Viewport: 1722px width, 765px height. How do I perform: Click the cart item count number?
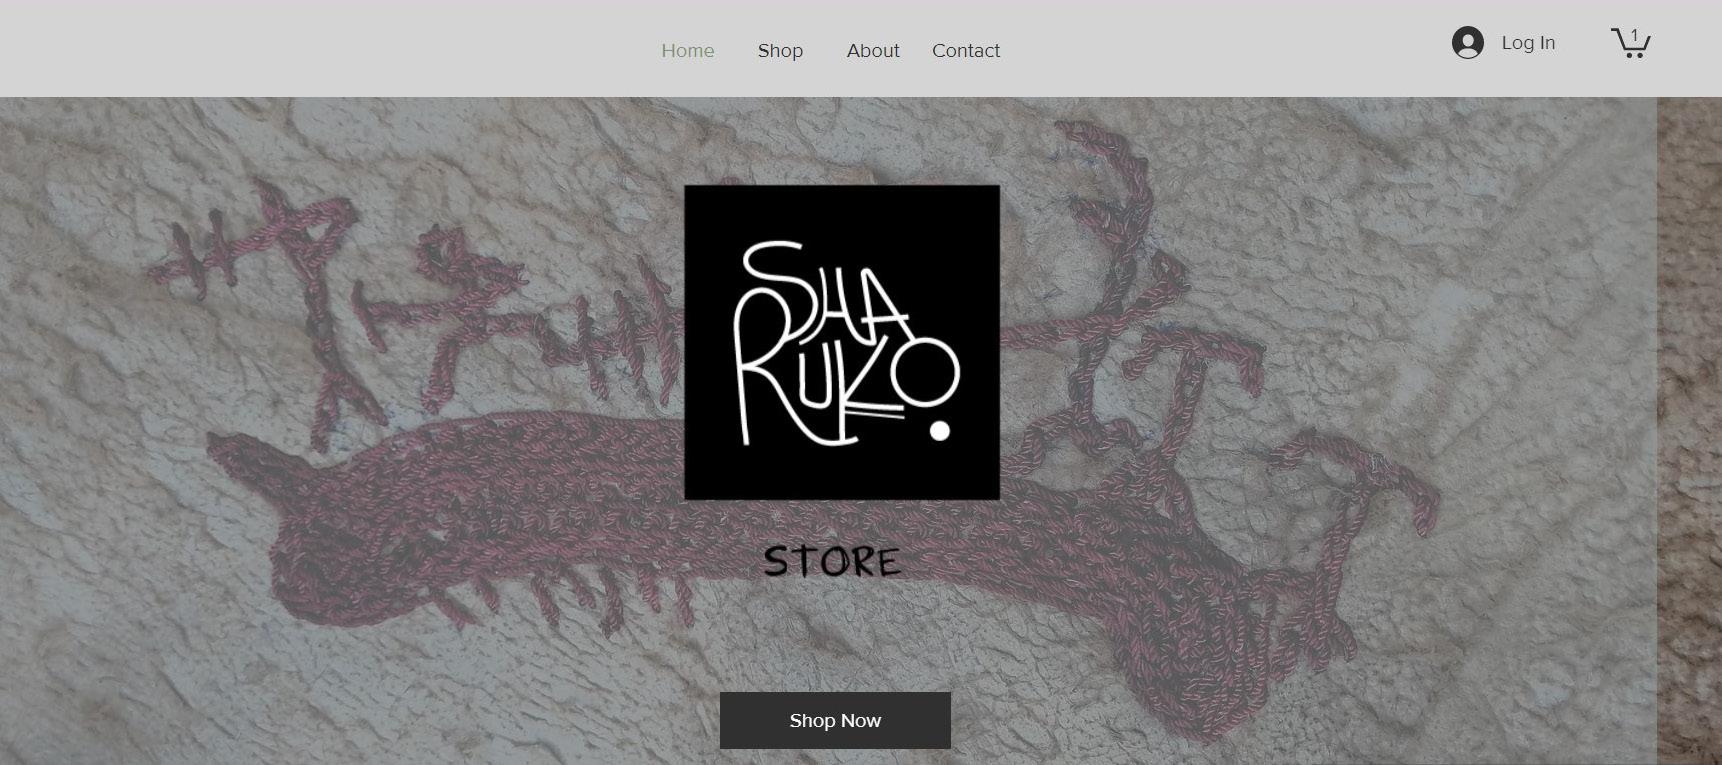click(1634, 36)
